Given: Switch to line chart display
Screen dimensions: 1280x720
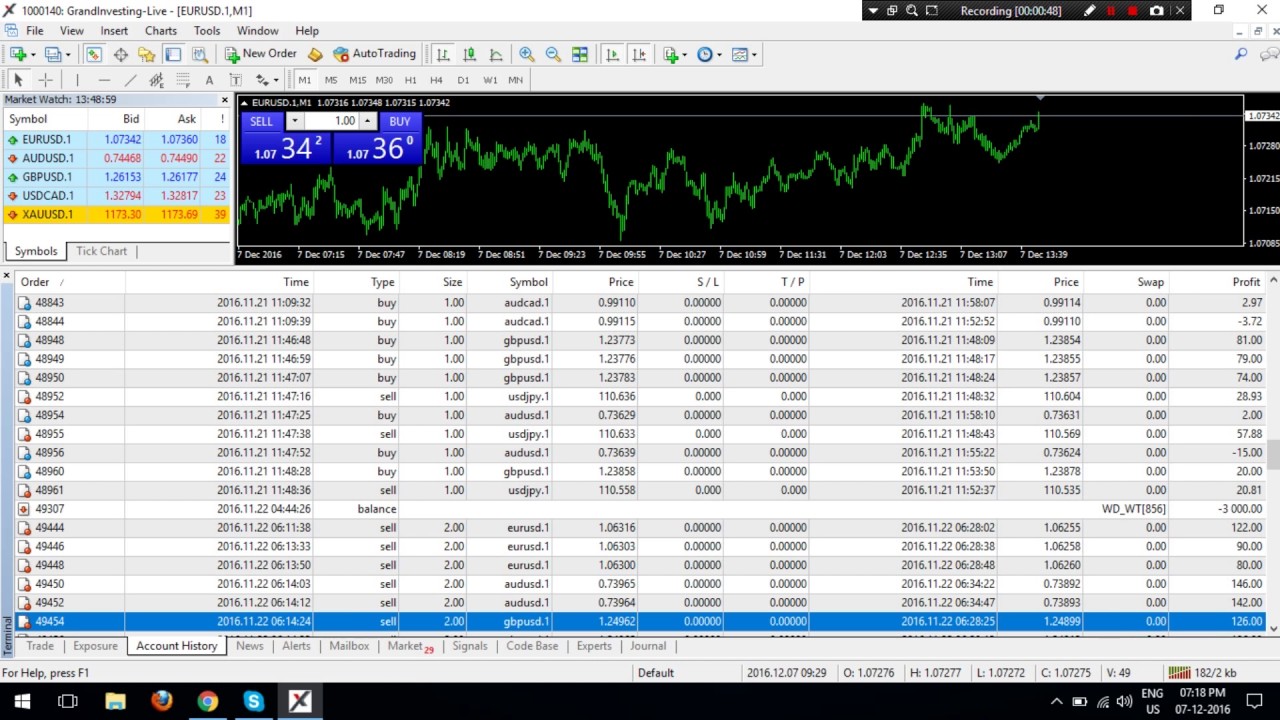Looking at the screenshot, I should pos(496,55).
